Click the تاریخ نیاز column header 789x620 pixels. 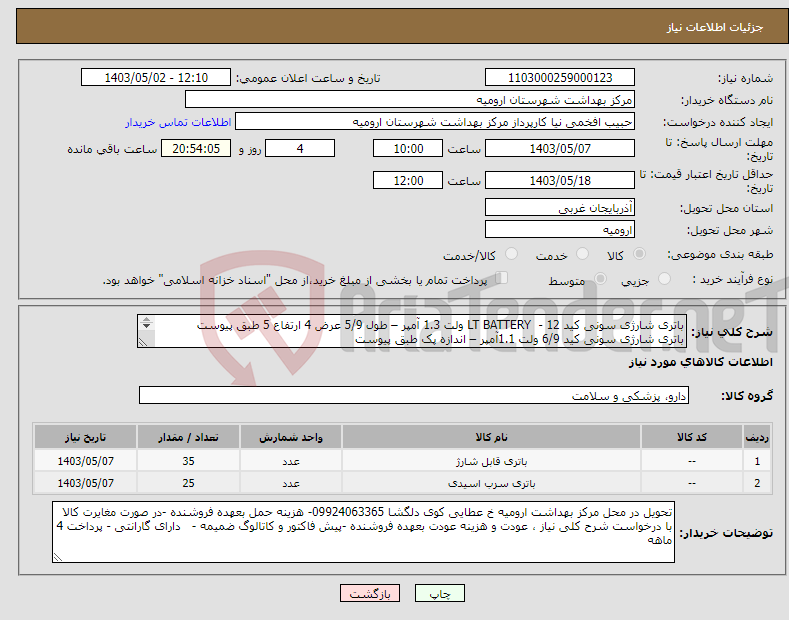[86, 437]
